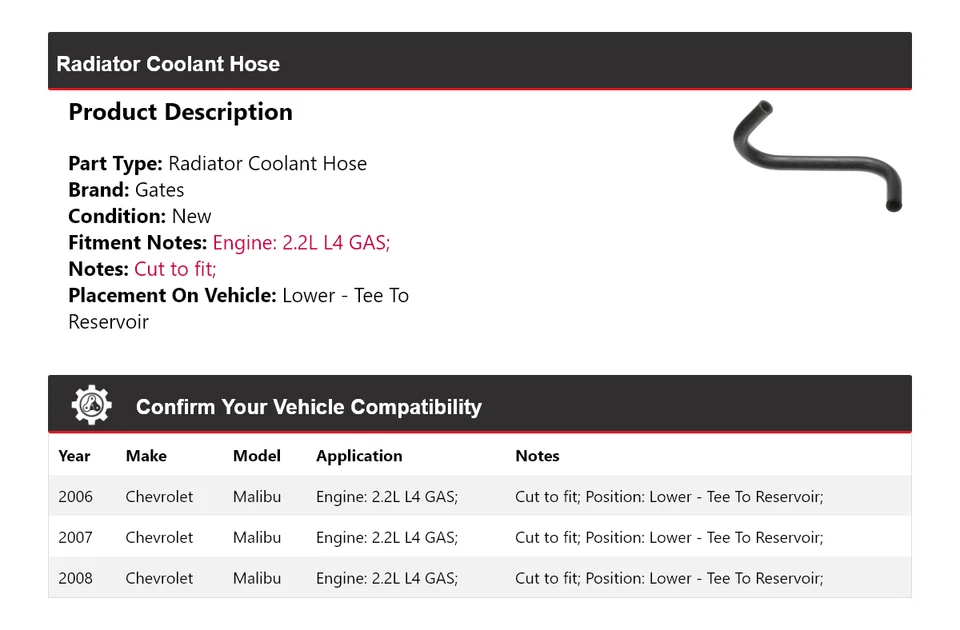Click the red 'Cut to fit;' note text
The width and height of the screenshot is (960, 630).
(x=175, y=269)
